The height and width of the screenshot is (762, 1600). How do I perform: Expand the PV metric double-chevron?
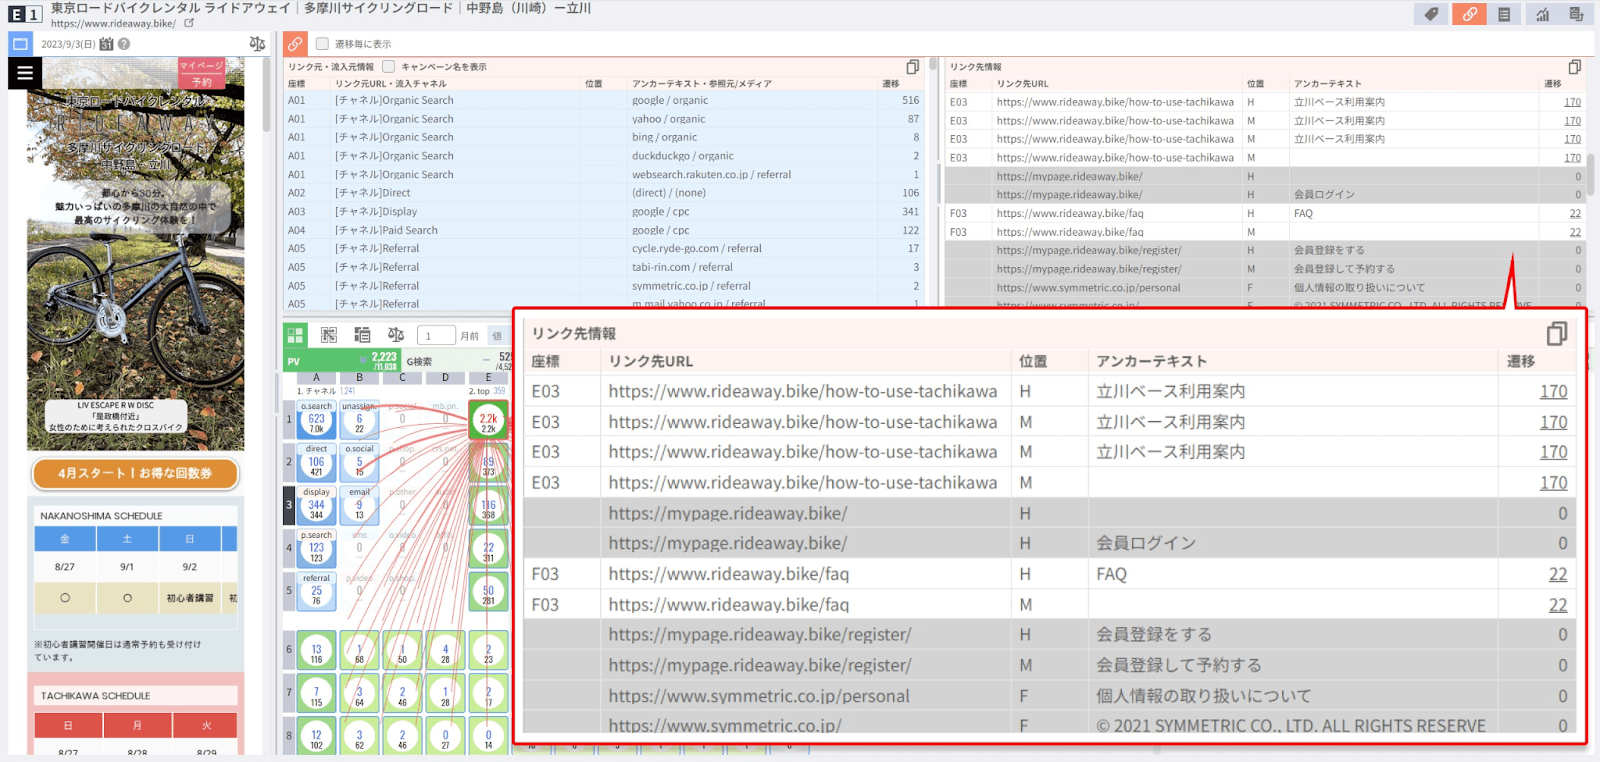coord(363,361)
